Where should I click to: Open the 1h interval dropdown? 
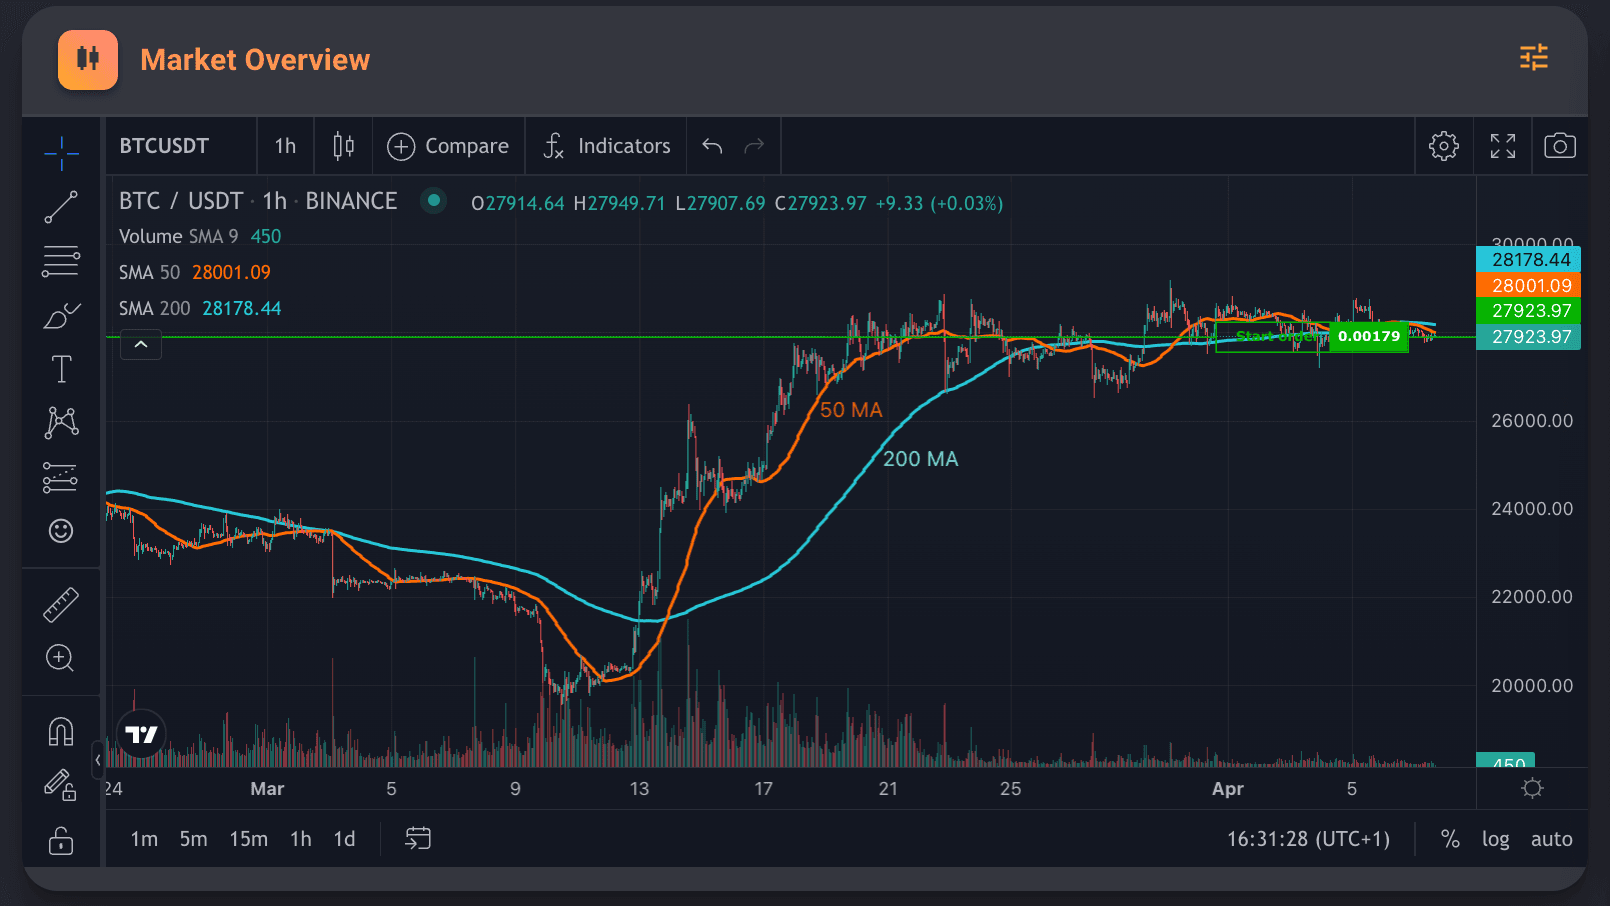point(285,146)
